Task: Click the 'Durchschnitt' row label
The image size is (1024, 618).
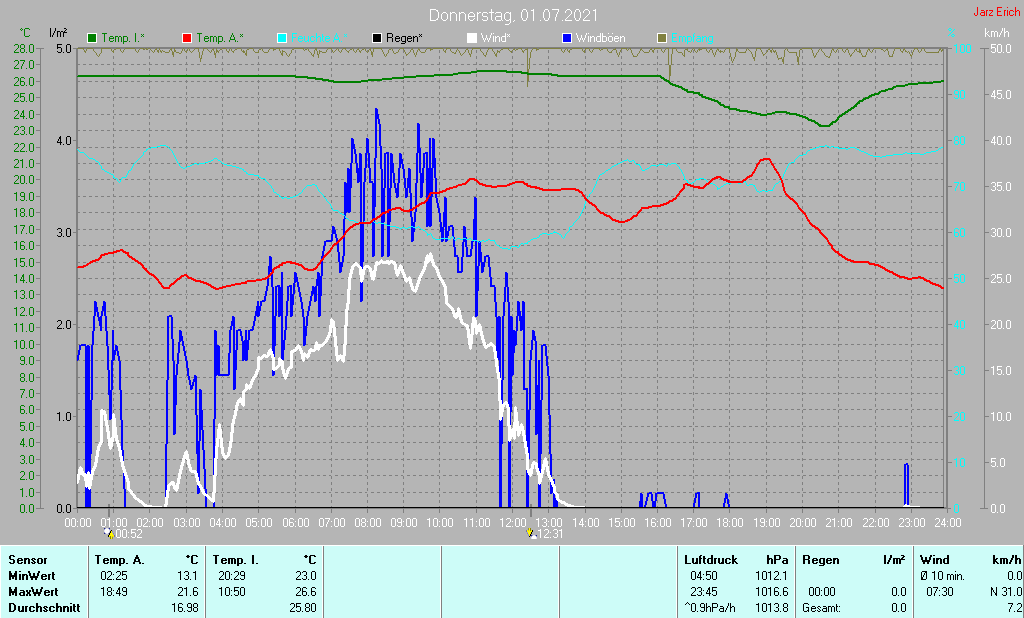Action: coord(44,608)
